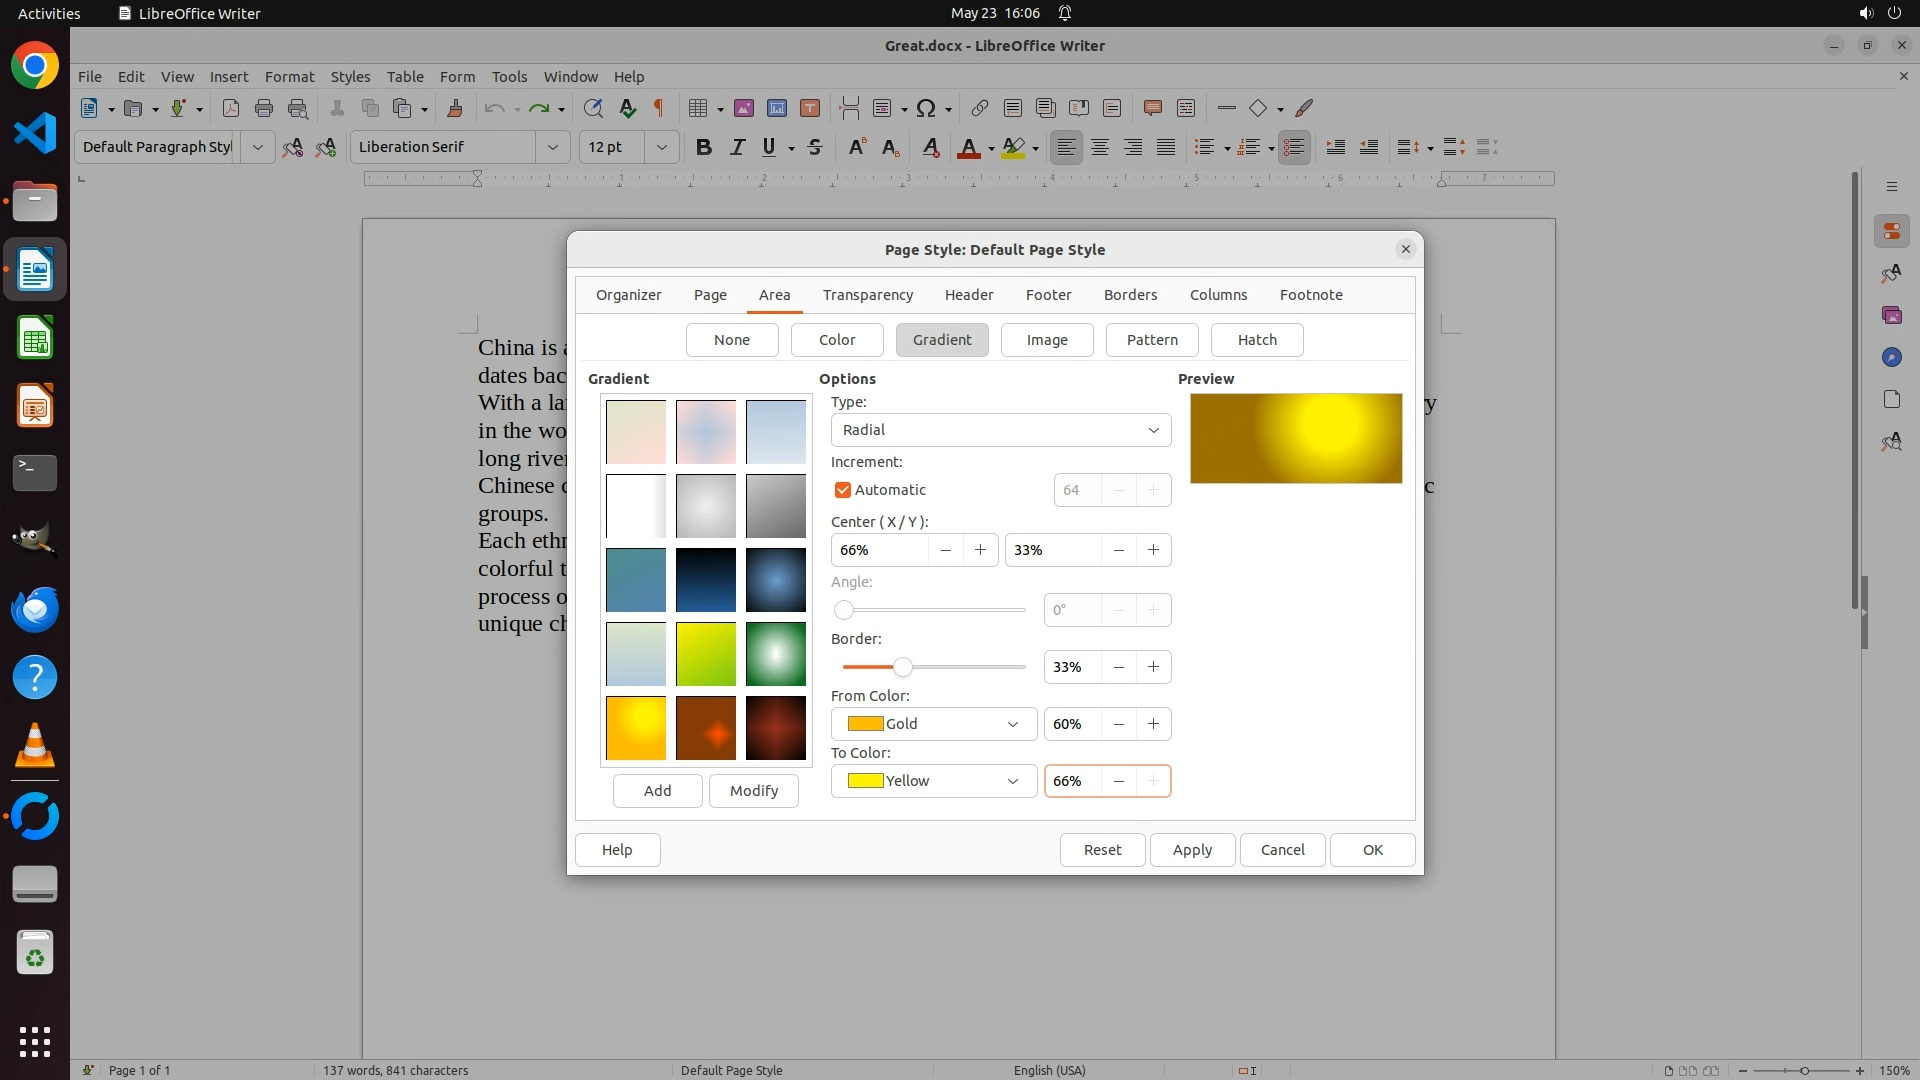Click the Apply button

[x=1191, y=850]
